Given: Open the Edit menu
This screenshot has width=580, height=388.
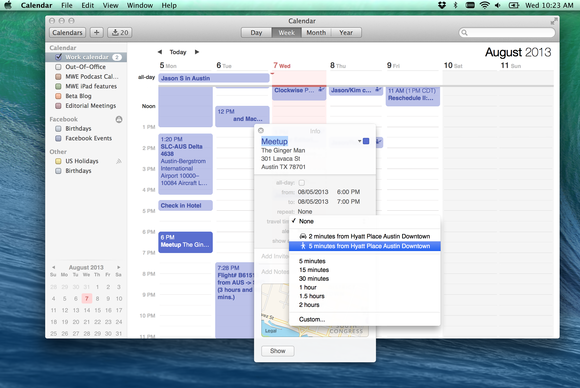Looking at the screenshot, I should coord(88,5).
